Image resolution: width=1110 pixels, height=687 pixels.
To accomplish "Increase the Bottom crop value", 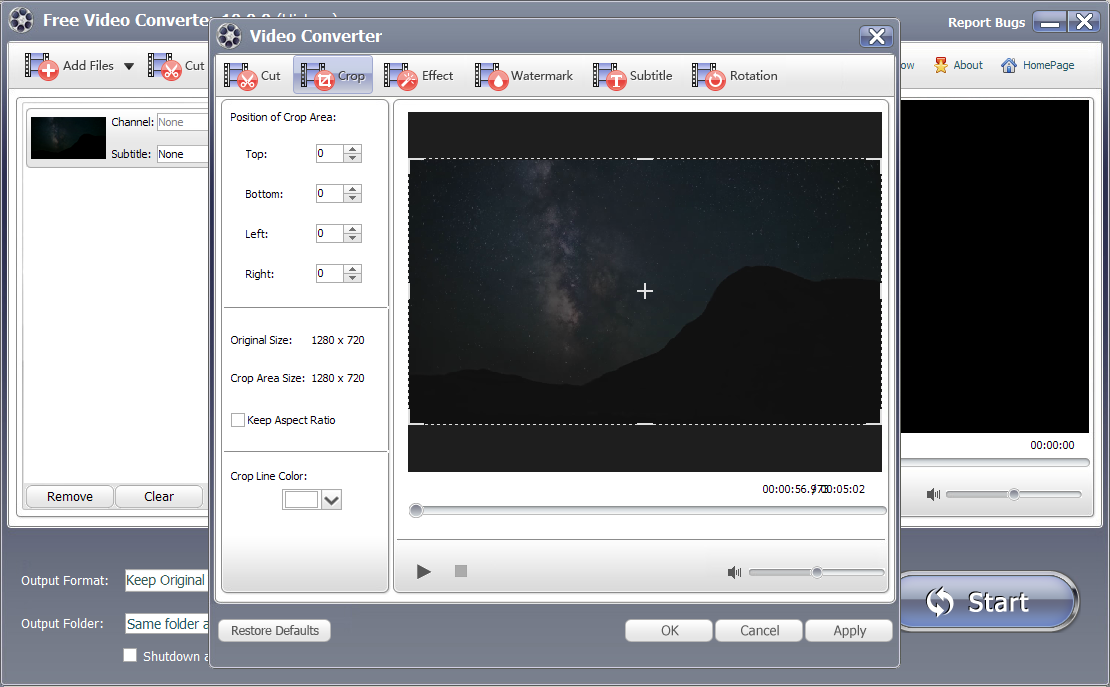I will tap(353, 189).
